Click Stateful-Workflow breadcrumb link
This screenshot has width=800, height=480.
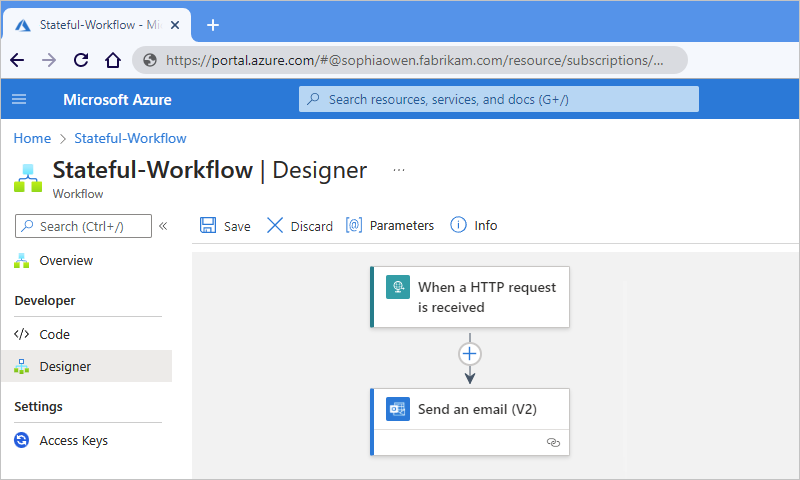click(130, 139)
